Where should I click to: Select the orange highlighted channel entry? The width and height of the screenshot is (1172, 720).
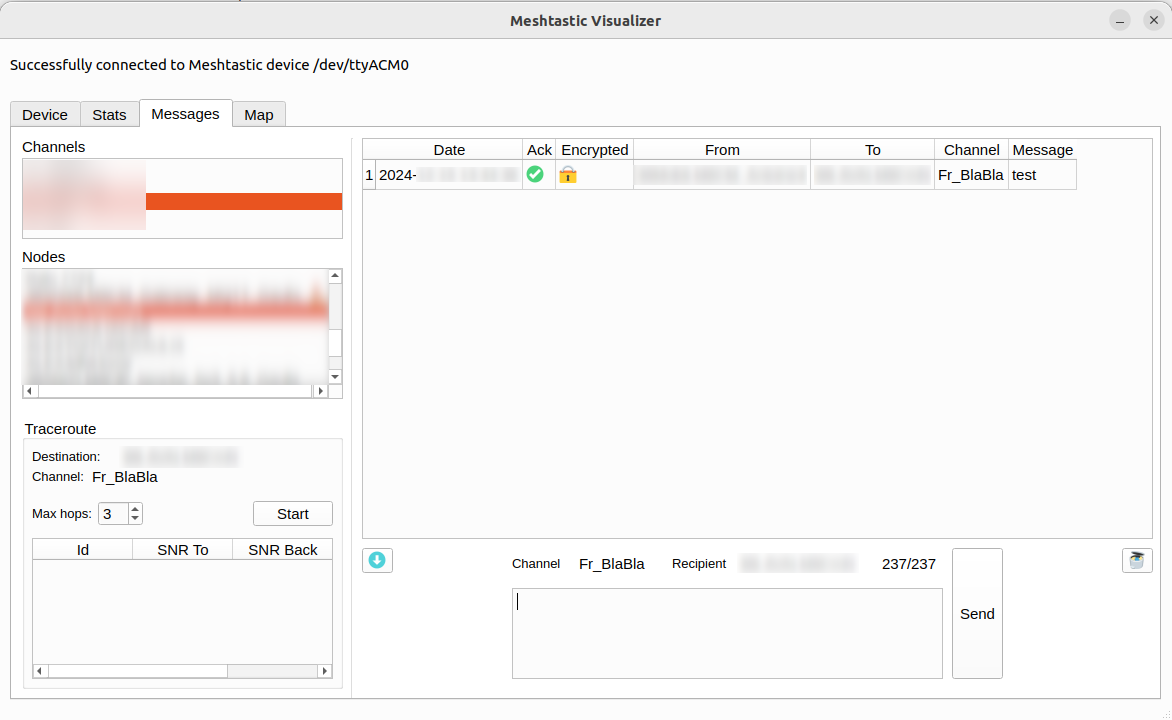point(182,201)
